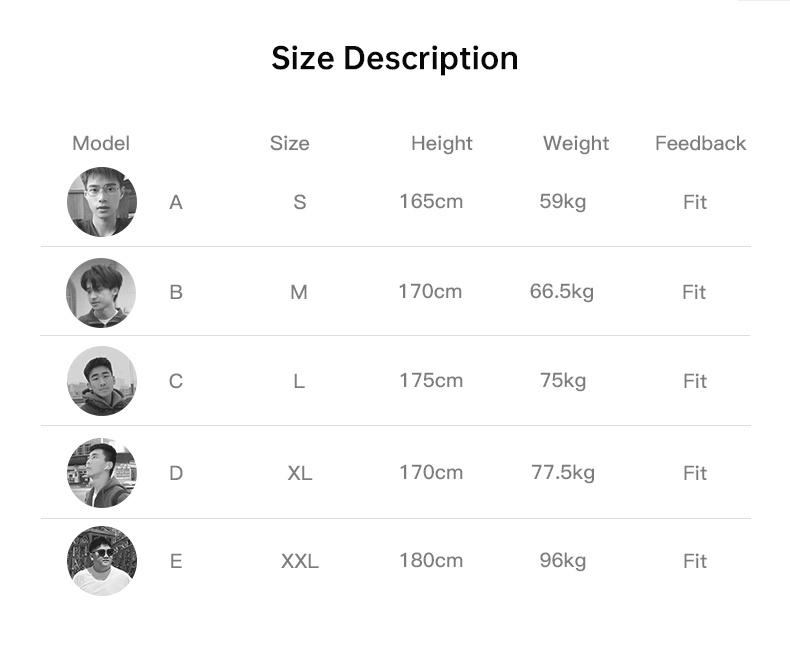Select the XL size cell
Viewport: 790px width, 659px height.
tap(300, 473)
